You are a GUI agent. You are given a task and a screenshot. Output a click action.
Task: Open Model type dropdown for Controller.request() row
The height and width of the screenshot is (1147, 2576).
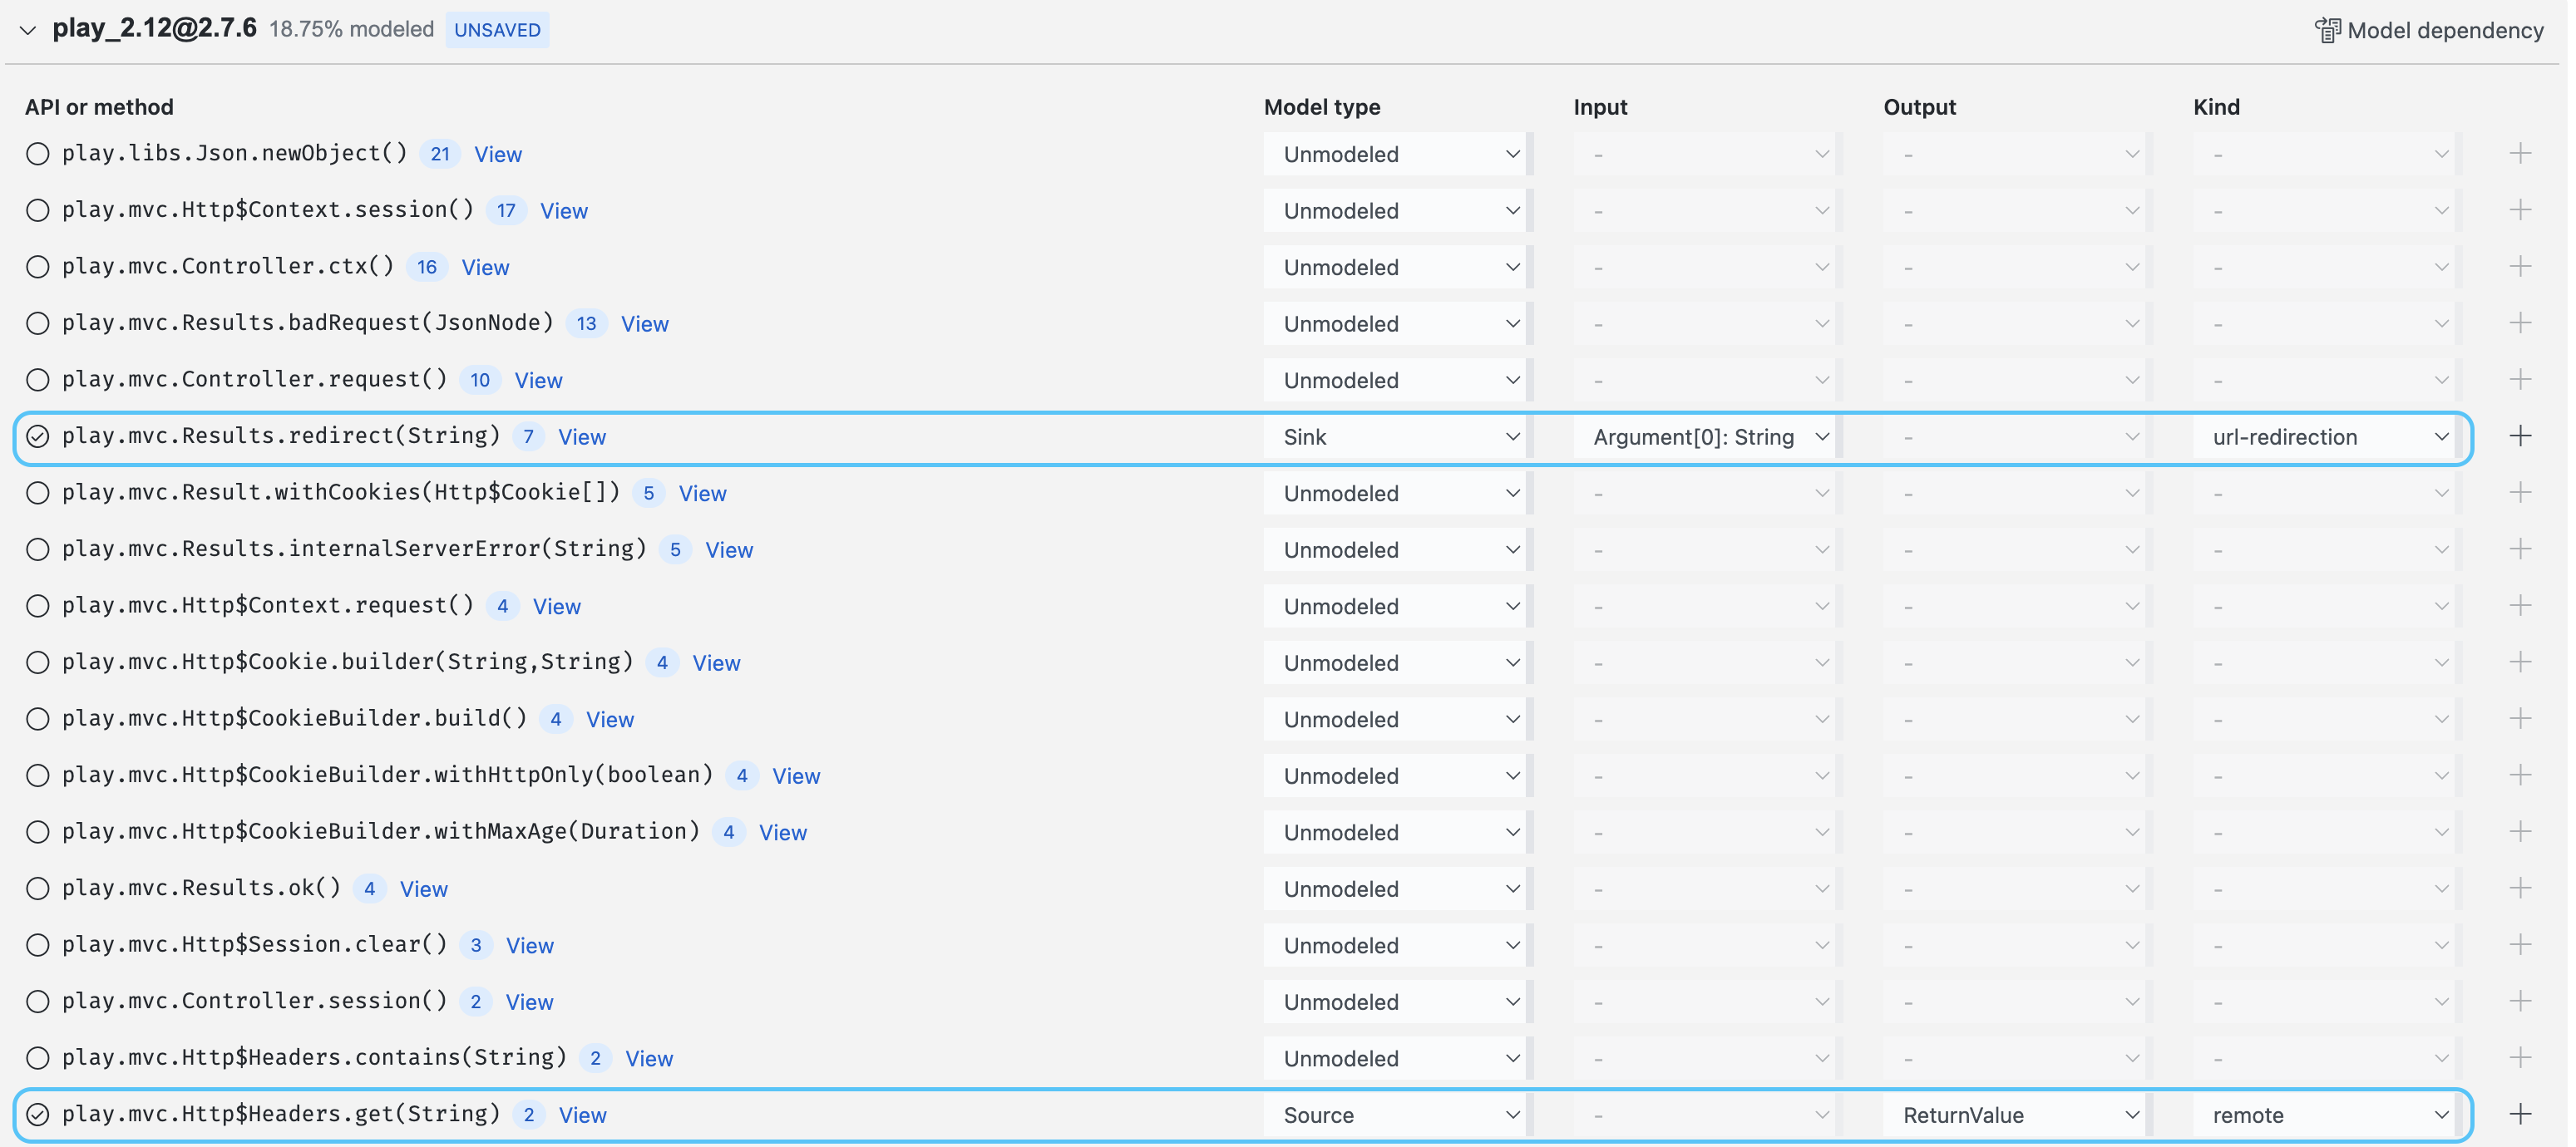[1396, 380]
